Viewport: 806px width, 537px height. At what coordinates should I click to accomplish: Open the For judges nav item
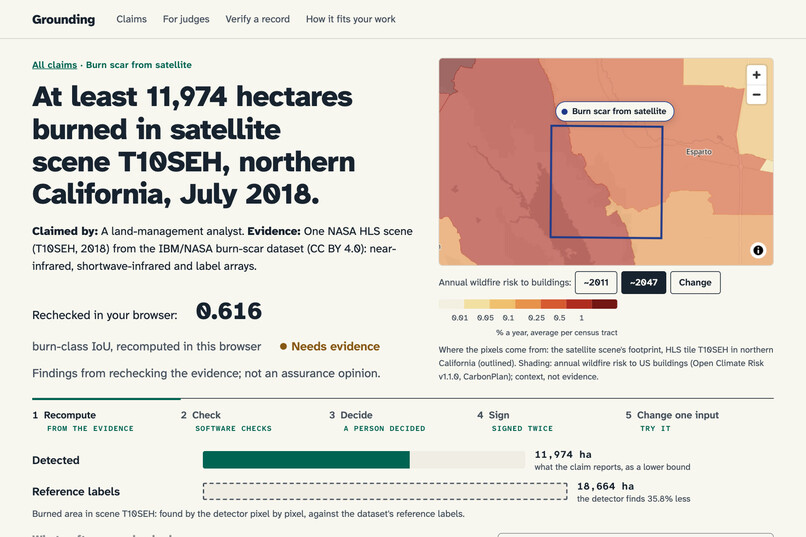(186, 19)
